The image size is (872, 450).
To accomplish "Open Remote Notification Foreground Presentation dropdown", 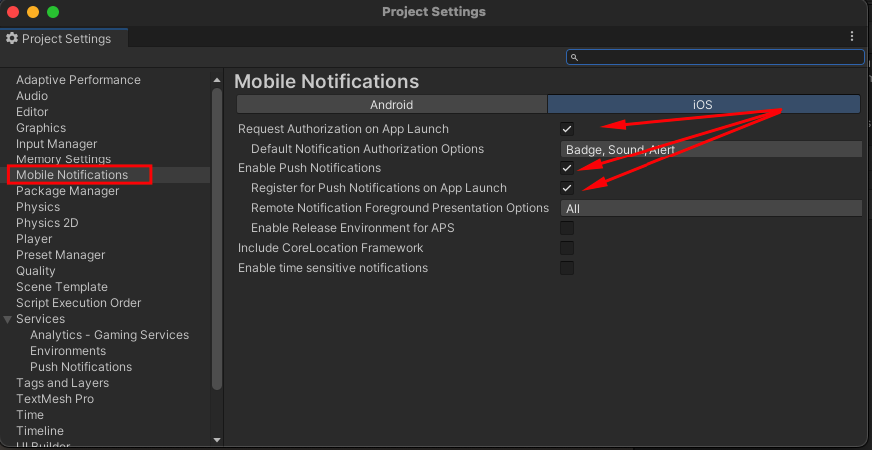I will (711, 209).
